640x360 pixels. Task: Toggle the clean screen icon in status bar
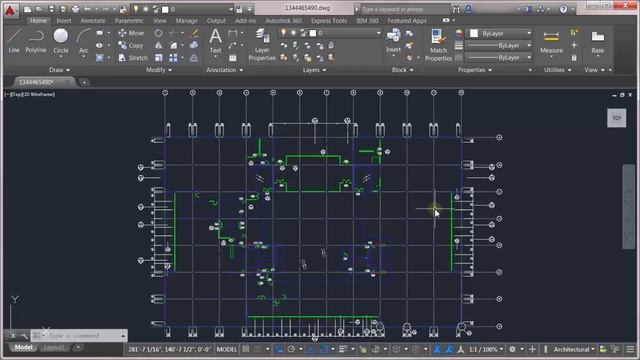pos(615,349)
